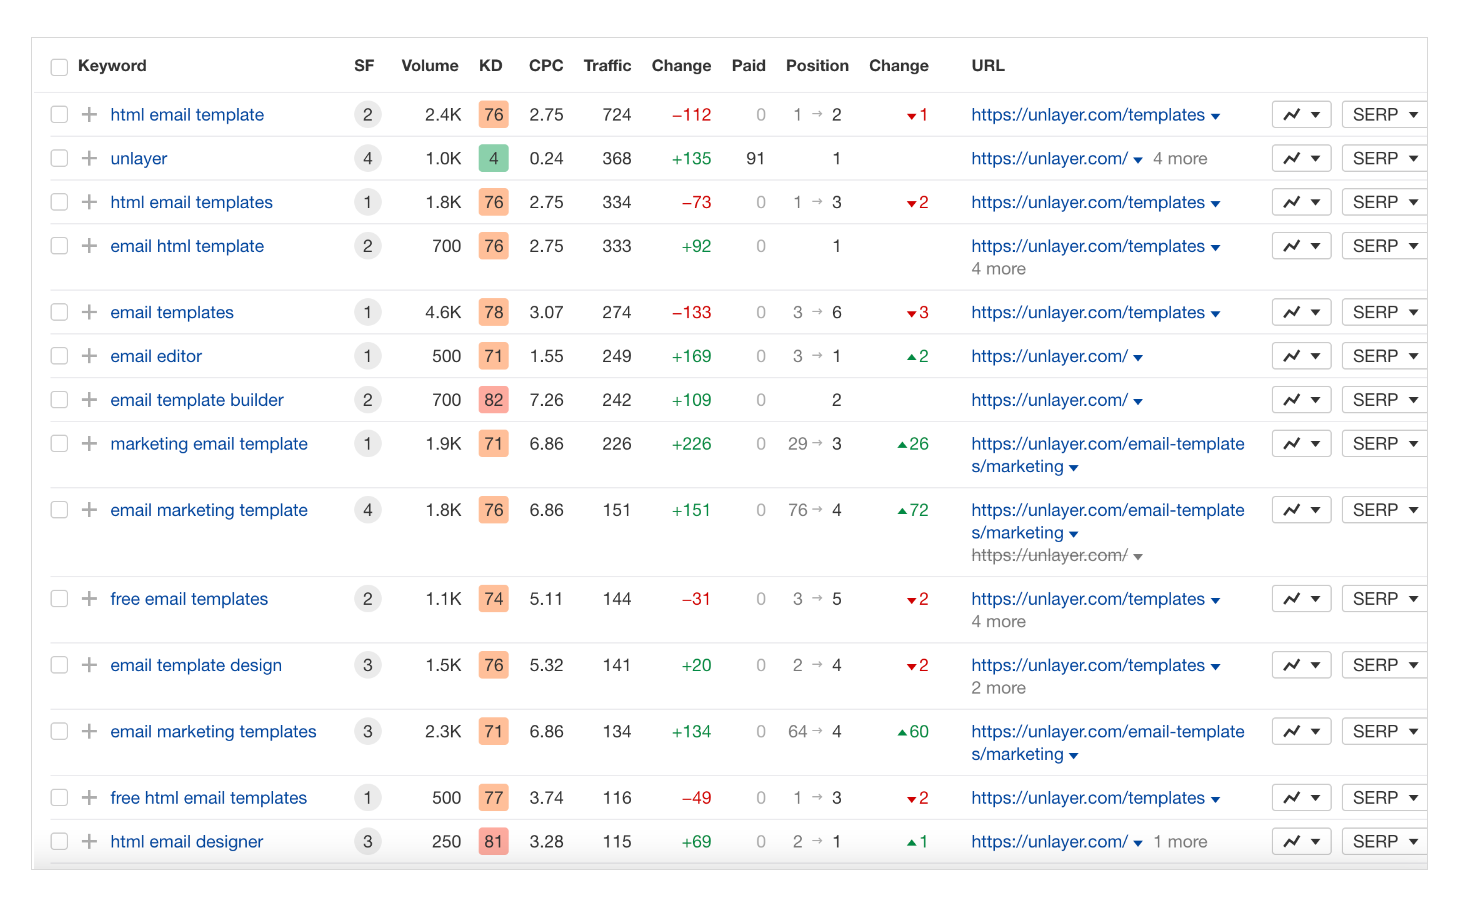Click plus icon for 'email template builder'
Image resolution: width=1460 pixels, height=912 pixels.
coord(89,400)
